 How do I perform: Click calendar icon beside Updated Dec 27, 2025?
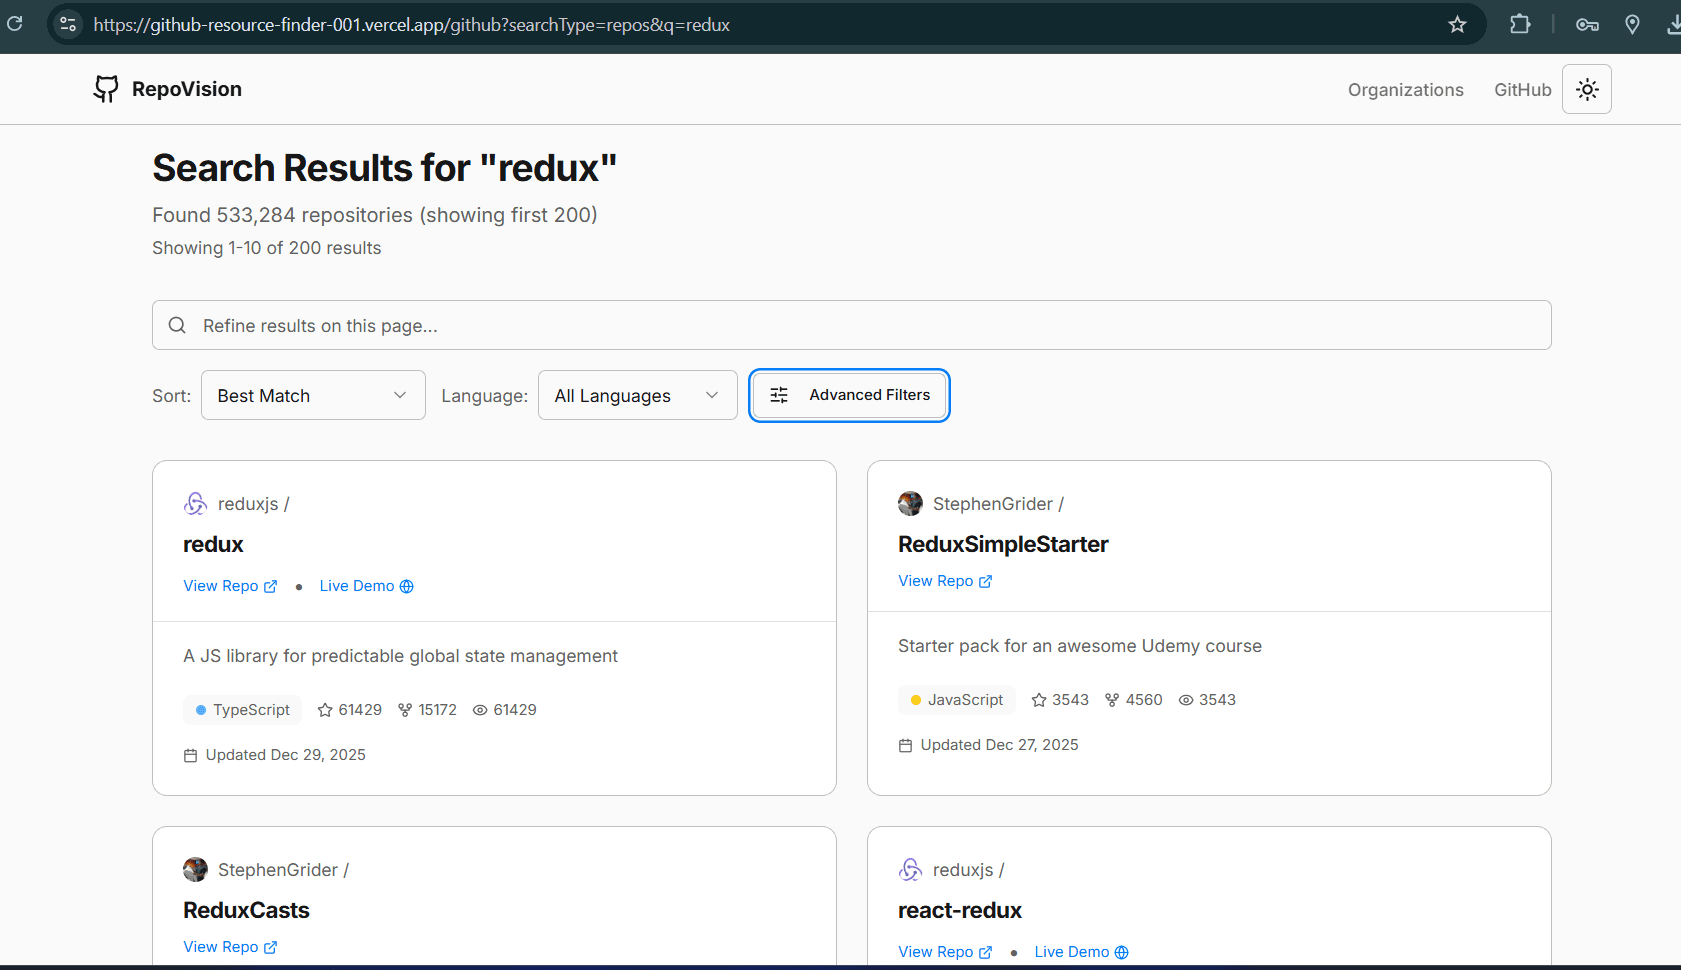tap(906, 746)
